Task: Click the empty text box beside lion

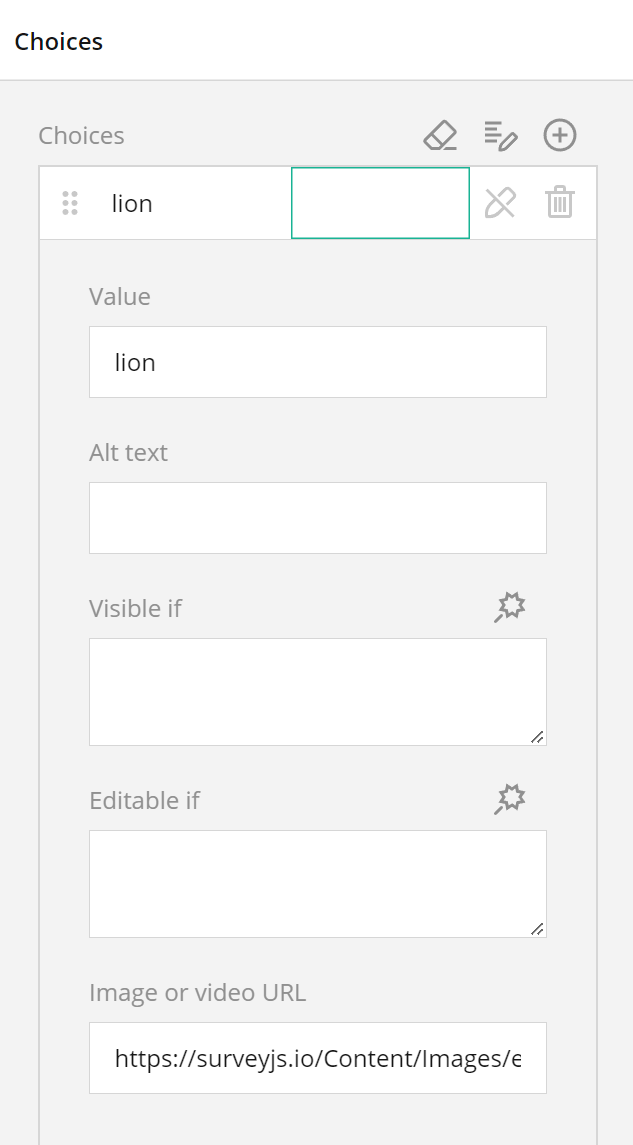Action: coord(380,202)
